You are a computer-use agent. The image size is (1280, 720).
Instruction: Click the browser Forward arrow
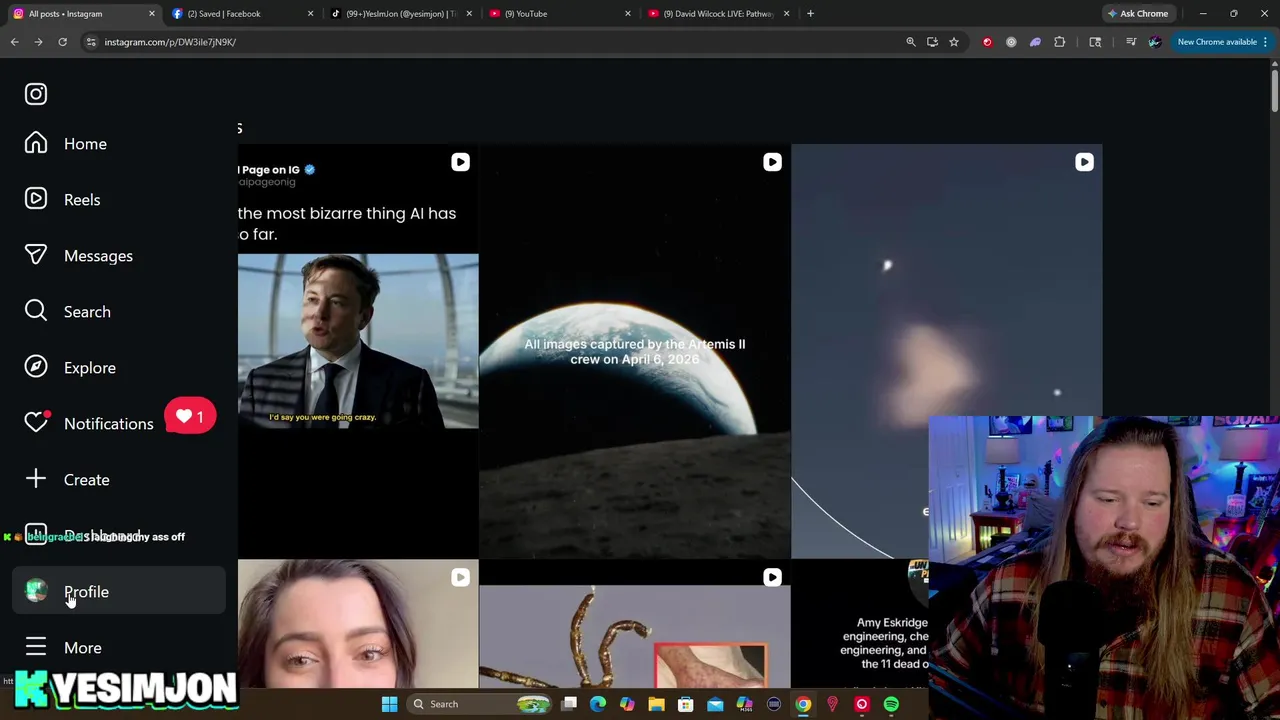click(38, 42)
